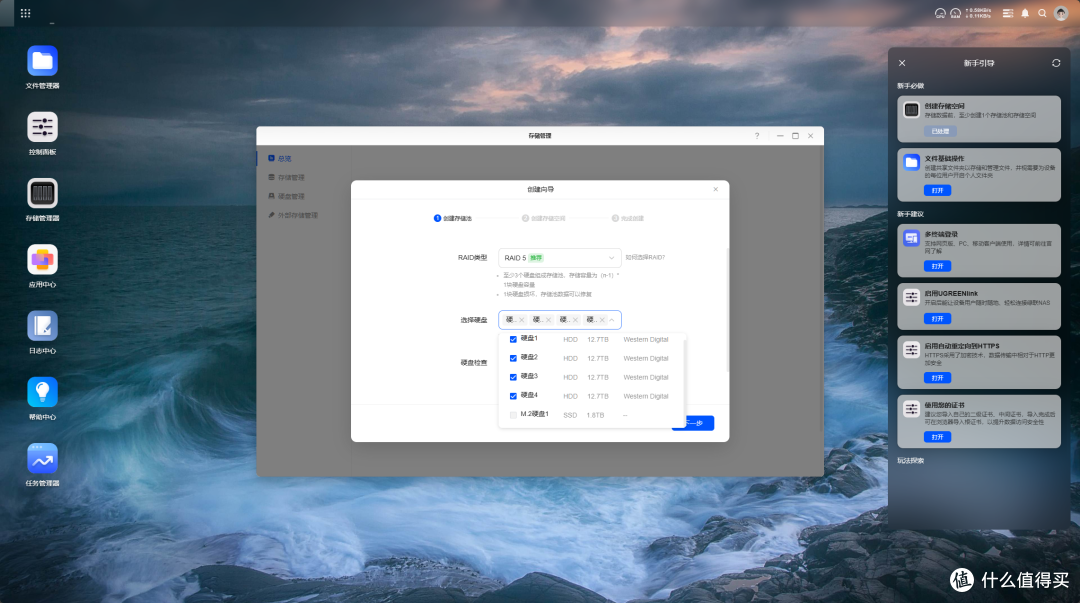
Task: Open the 控制面板 desktop app
Action: click(42, 127)
